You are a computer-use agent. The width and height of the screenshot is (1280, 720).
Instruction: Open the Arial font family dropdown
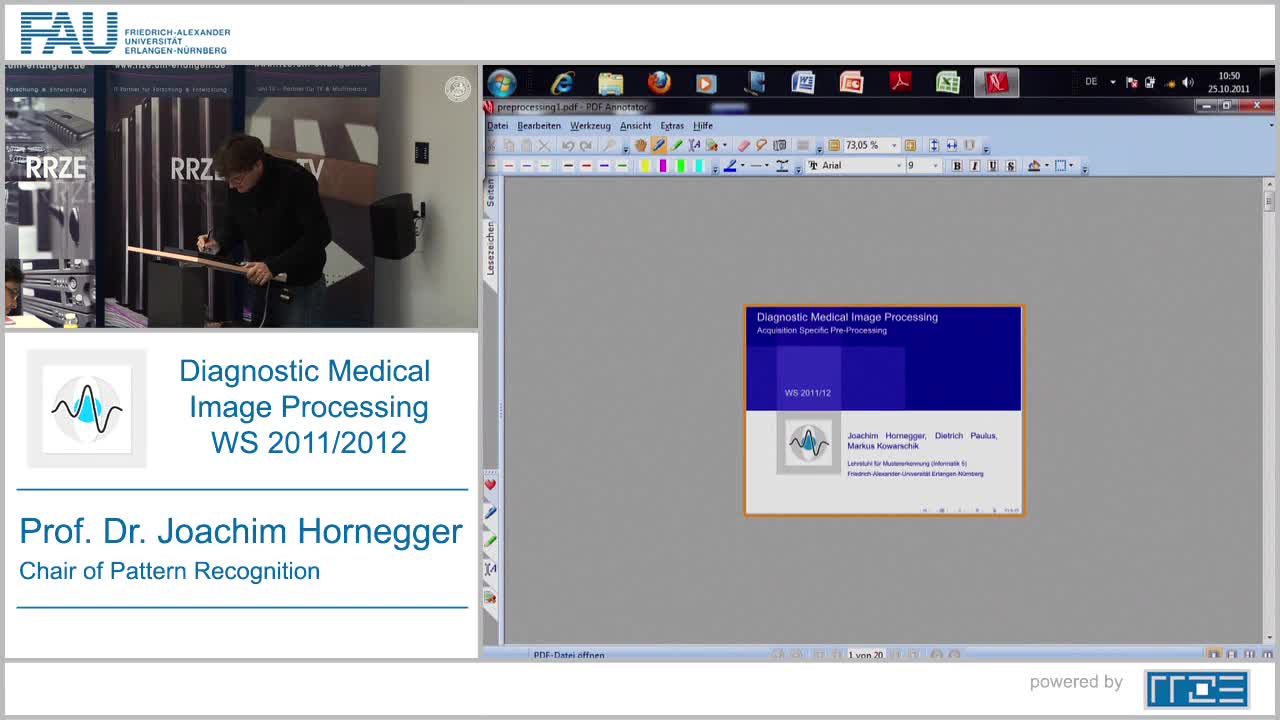coord(899,166)
